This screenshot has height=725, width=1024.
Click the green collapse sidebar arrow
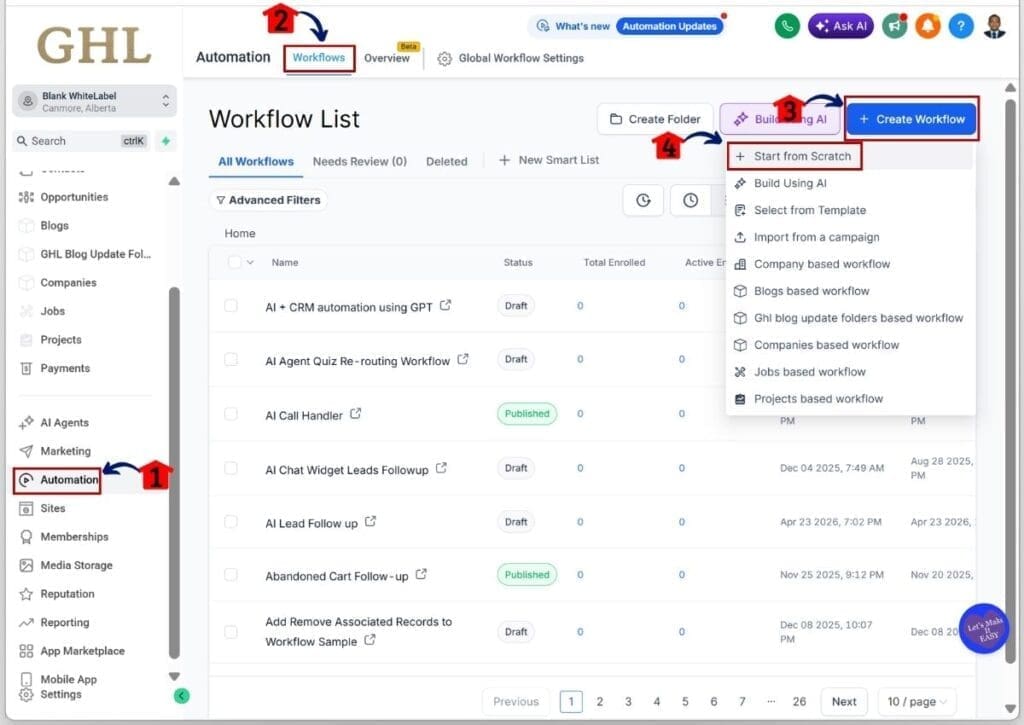182,696
